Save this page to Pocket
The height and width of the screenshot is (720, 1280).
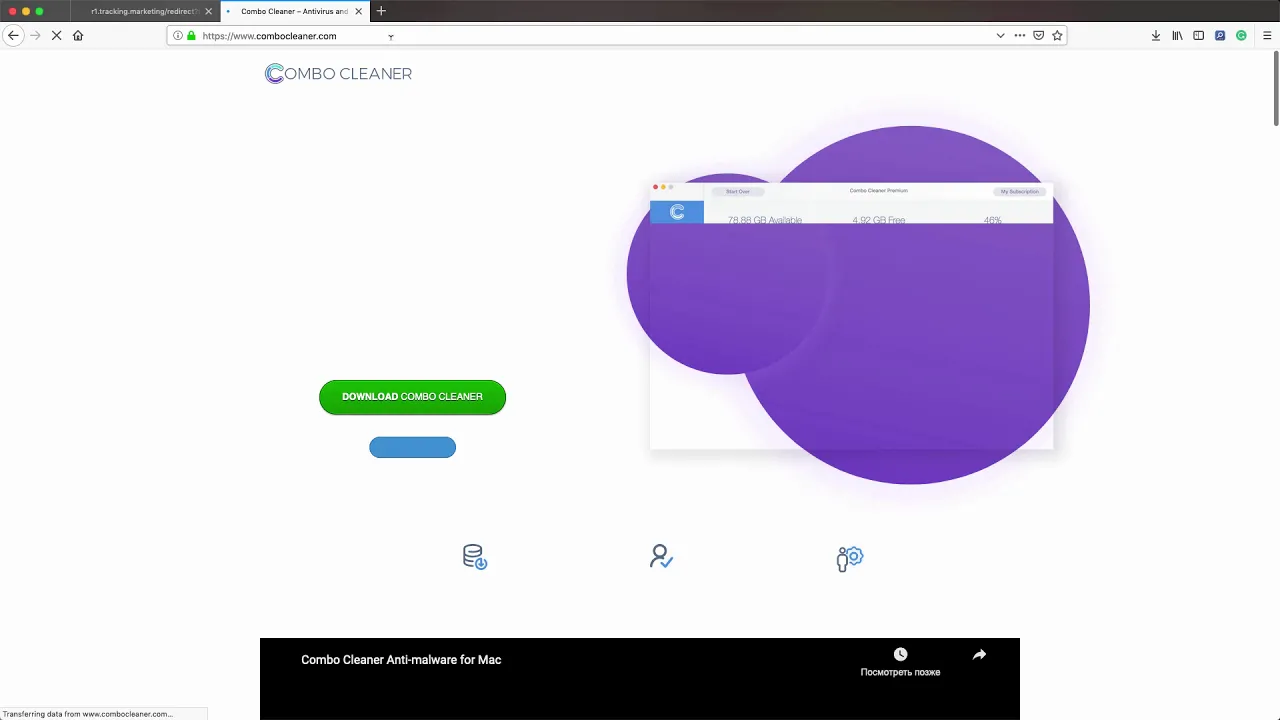[1039, 35]
